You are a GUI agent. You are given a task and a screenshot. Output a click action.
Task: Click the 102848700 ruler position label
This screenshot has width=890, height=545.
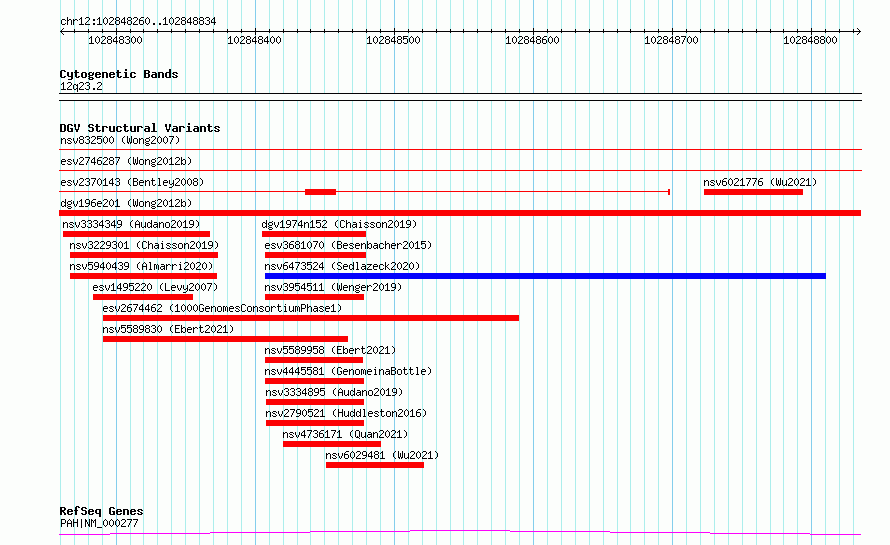click(x=671, y=40)
